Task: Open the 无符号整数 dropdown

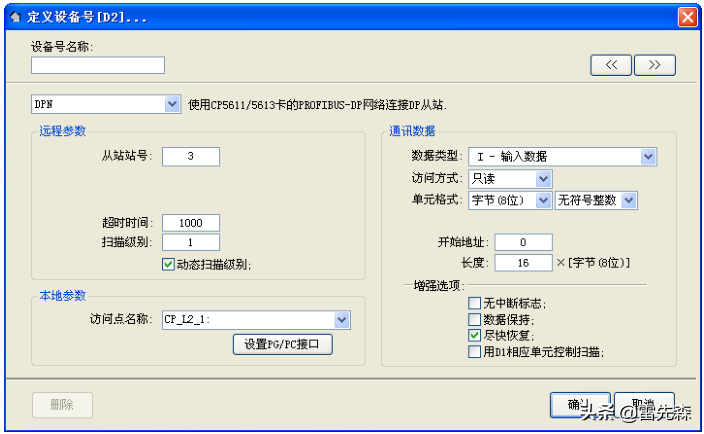Action: pos(629,200)
